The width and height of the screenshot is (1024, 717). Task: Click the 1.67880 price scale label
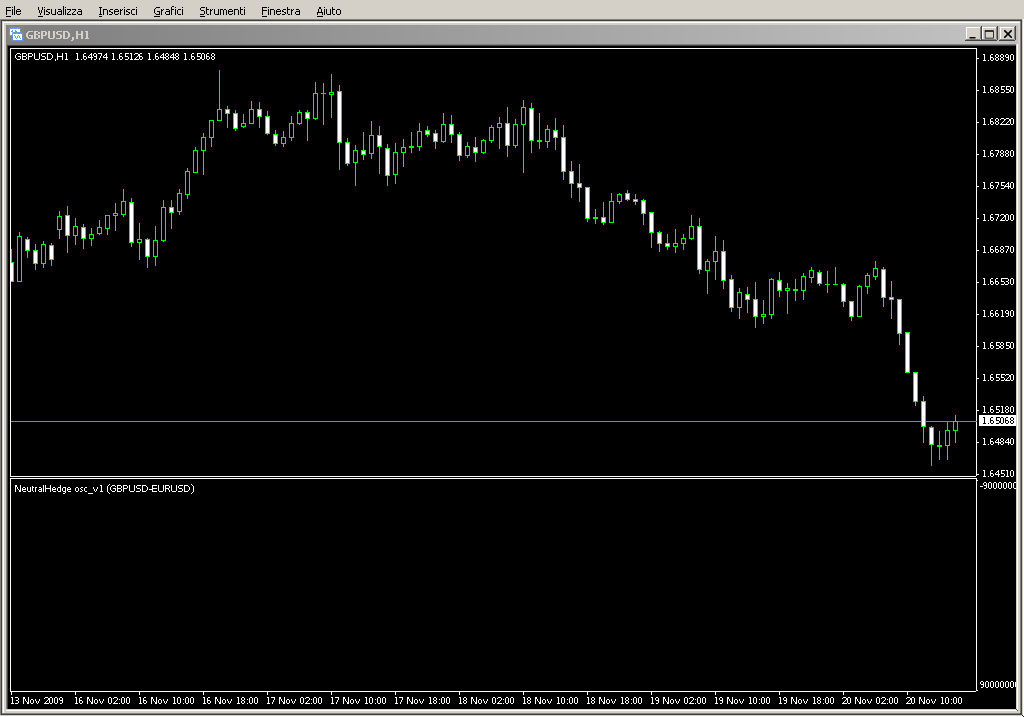click(x=999, y=153)
